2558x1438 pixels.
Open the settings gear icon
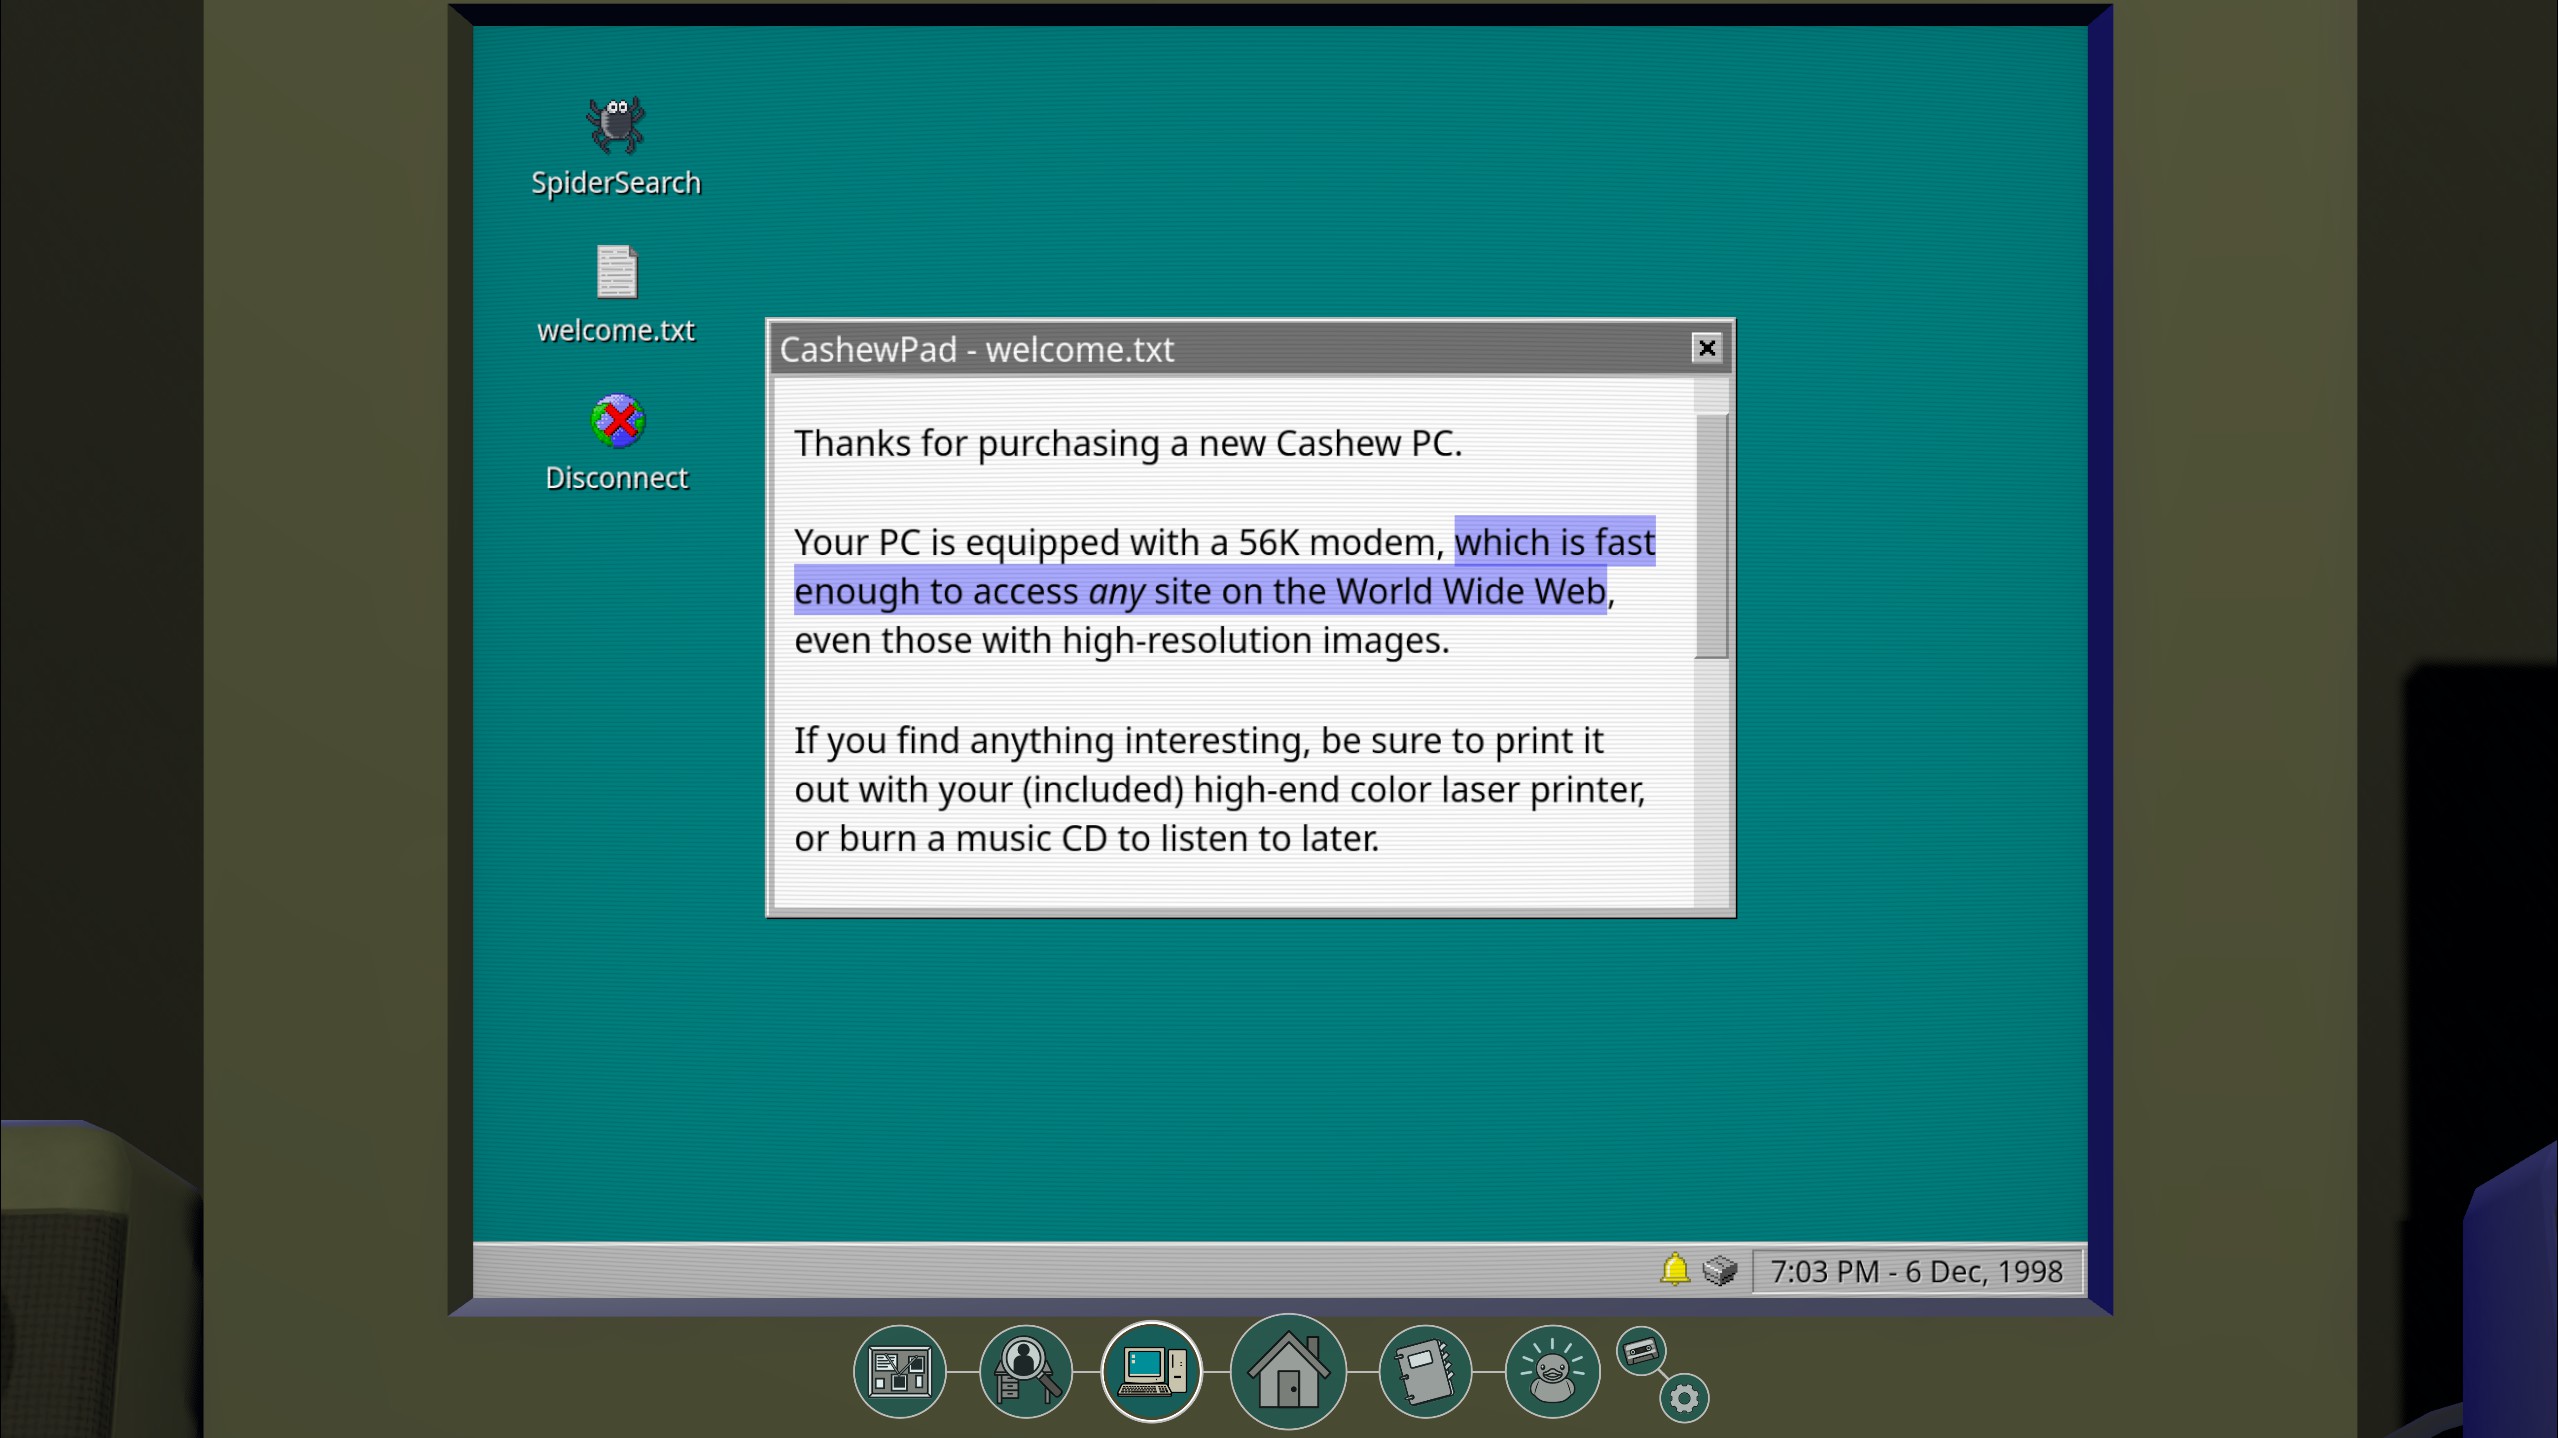(1684, 1398)
